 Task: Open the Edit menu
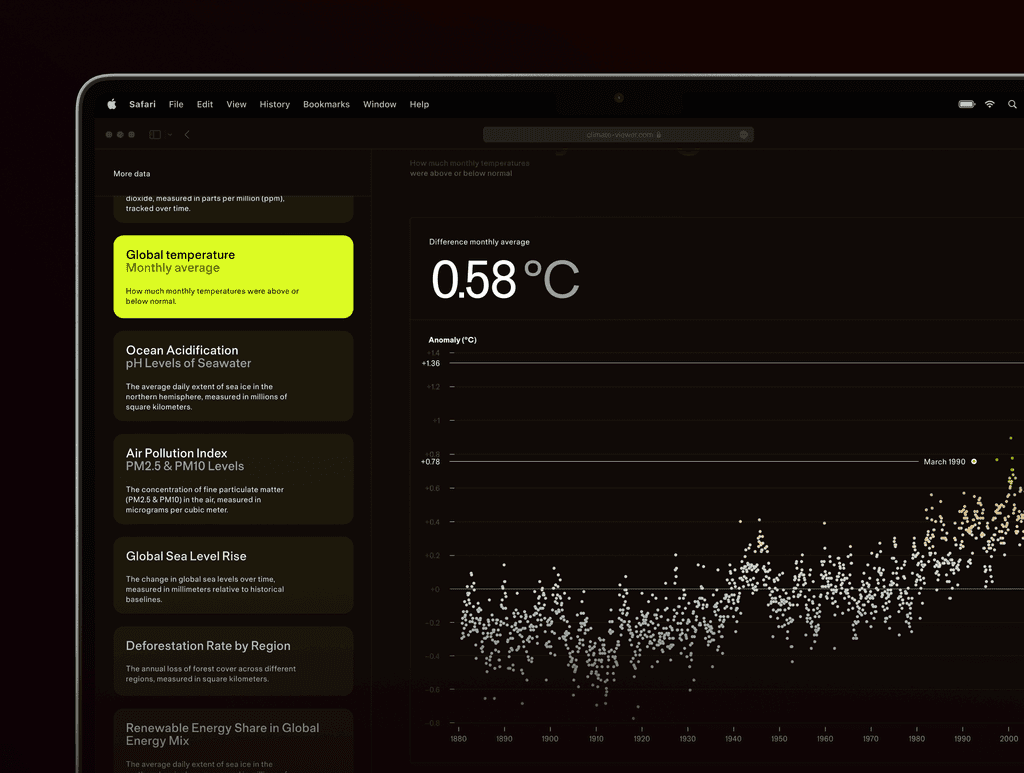click(x=205, y=104)
